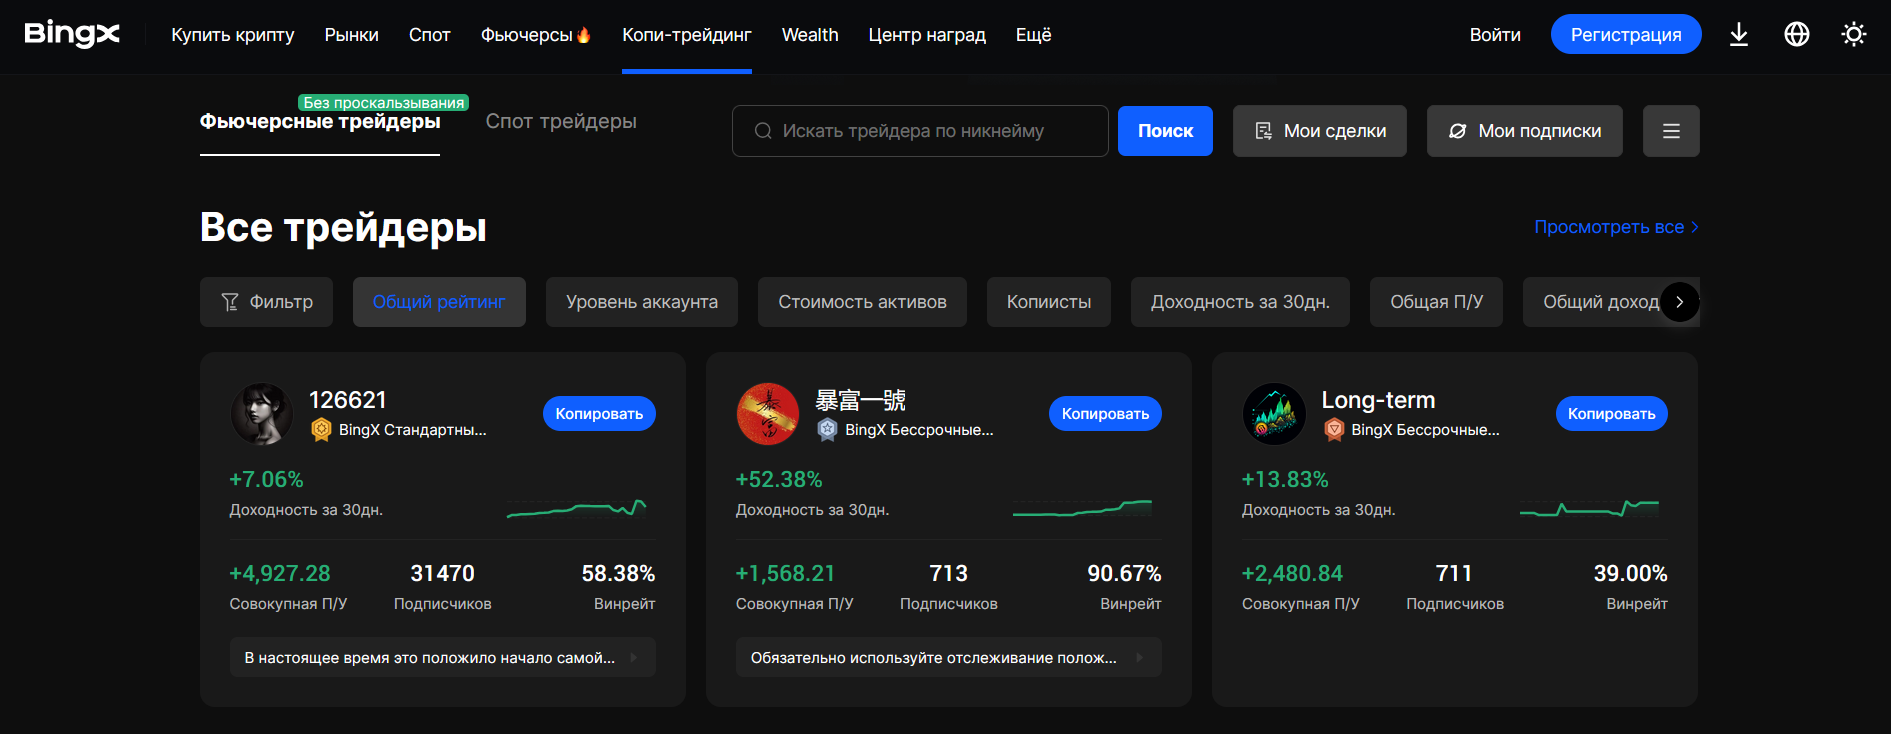1891x734 pixels.
Task: Open the app download icon
Action: point(1739,35)
